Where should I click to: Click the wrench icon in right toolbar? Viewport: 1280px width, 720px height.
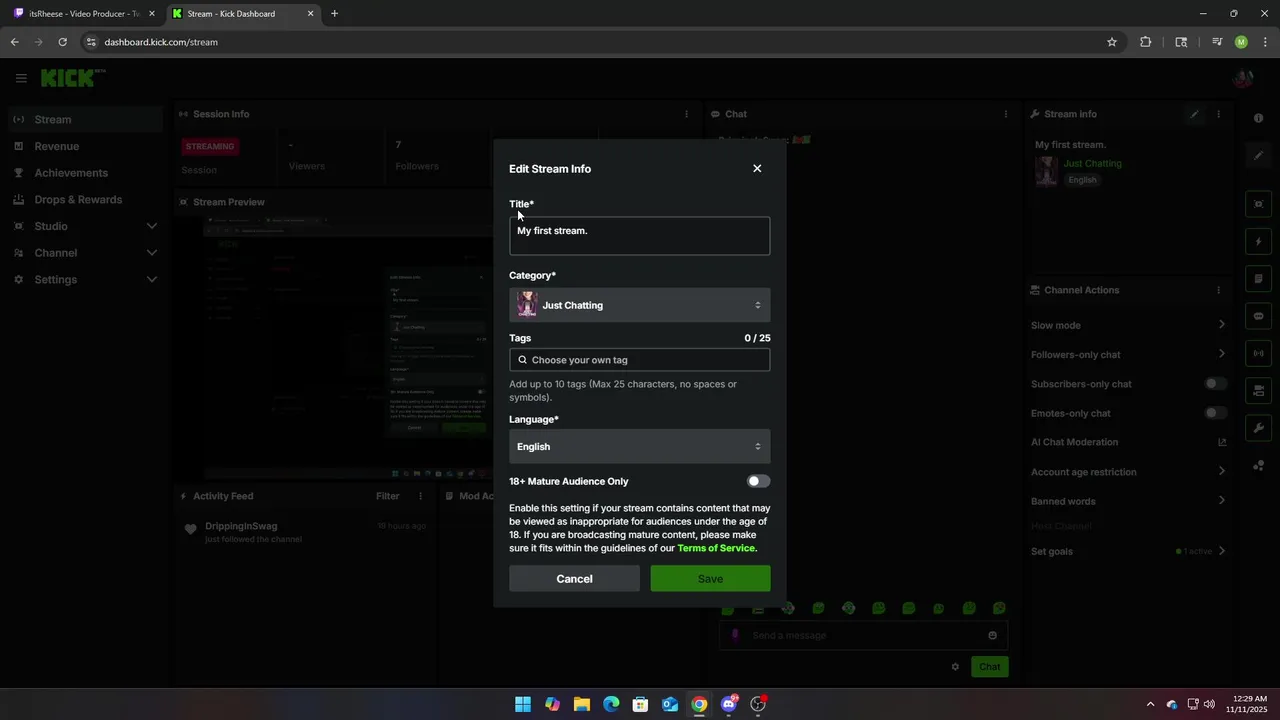point(1258,428)
